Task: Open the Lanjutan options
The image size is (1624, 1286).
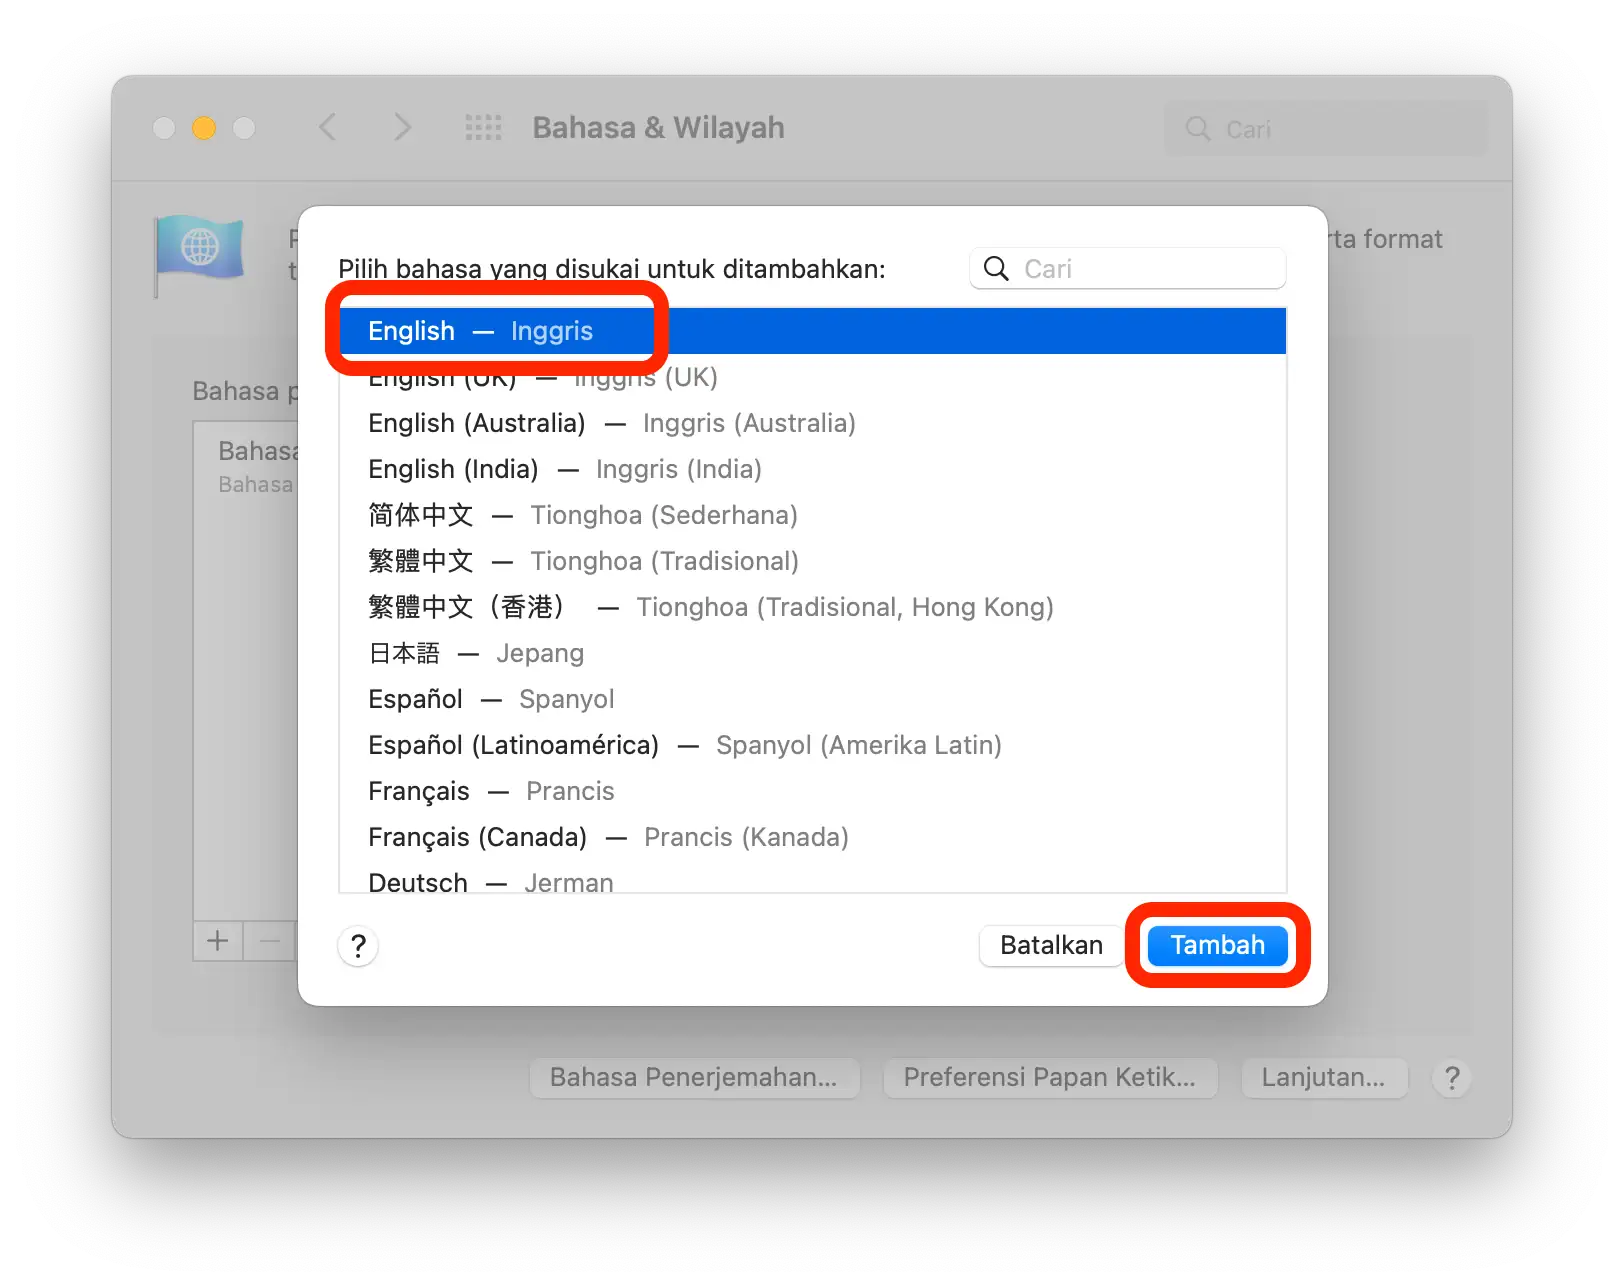Action: [1324, 1078]
